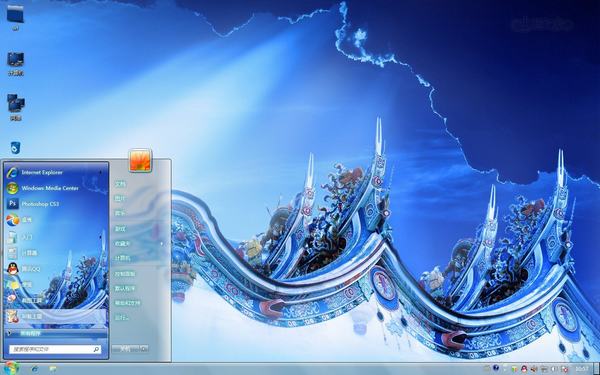
Task: Open Internet Explorer pinned on the taskbar
Action: pos(35,369)
